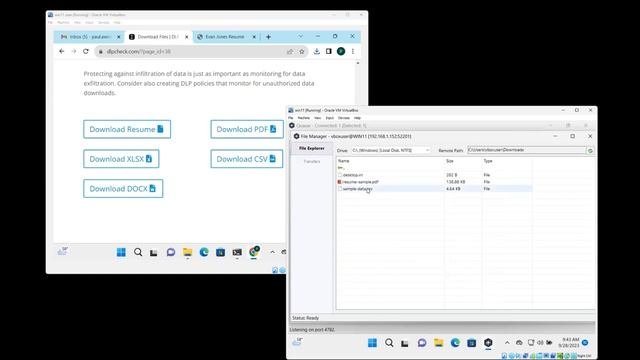The image size is (640, 360).
Task: Open the Chrome profile avatar
Action: click(x=341, y=51)
